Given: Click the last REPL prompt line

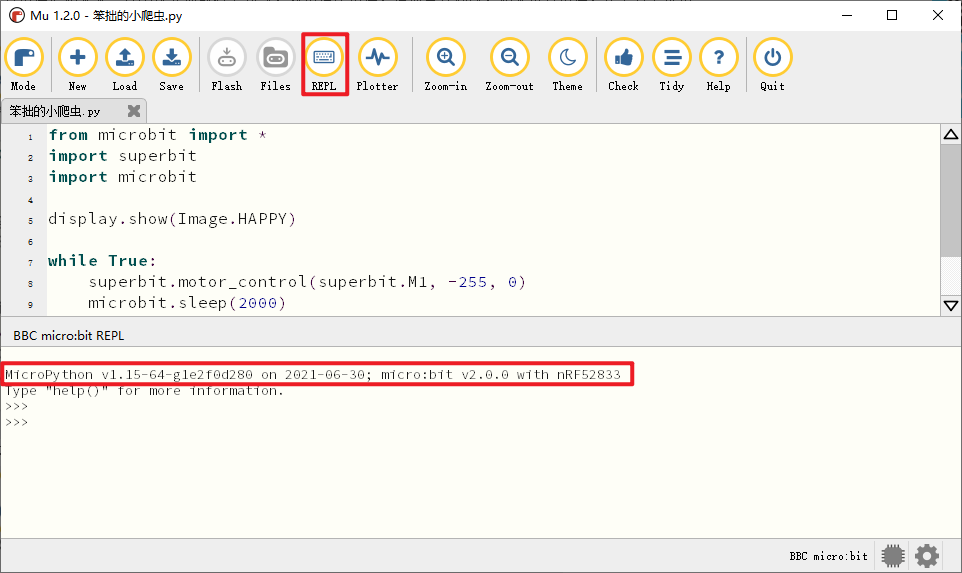Looking at the screenshot, I should coord(17,422).
